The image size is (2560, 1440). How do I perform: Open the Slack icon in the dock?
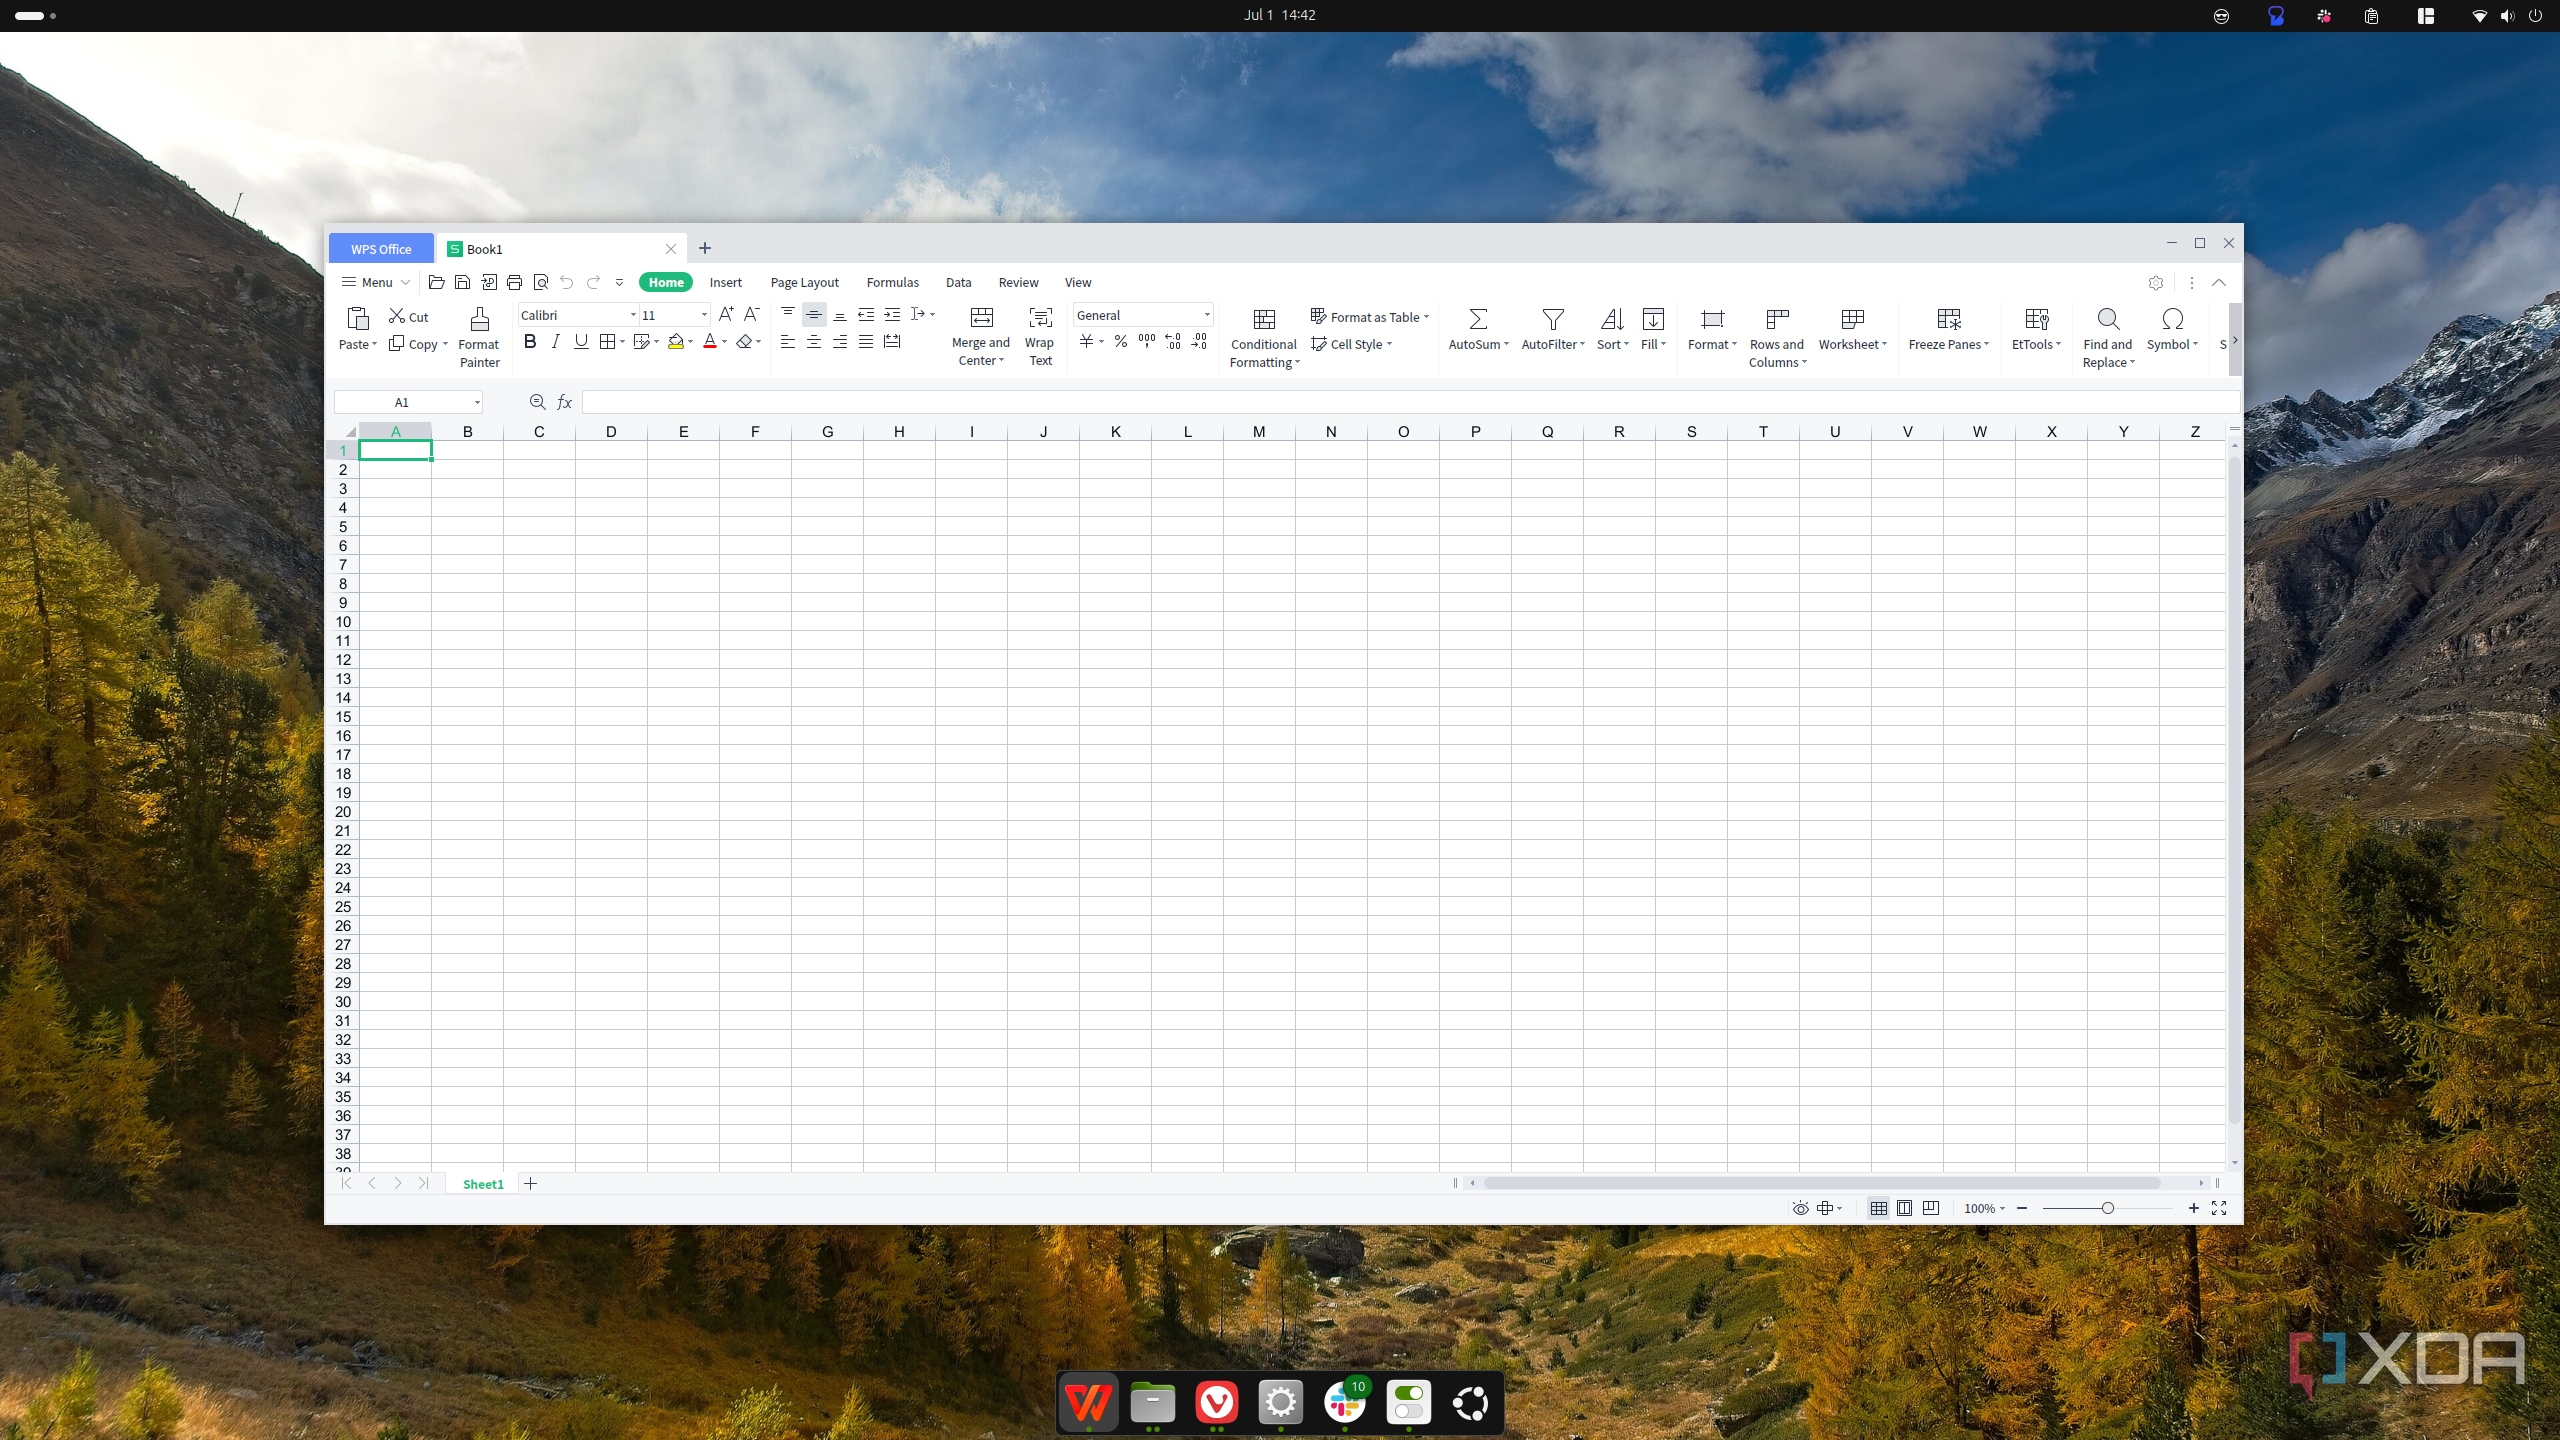[1344, 1402]
